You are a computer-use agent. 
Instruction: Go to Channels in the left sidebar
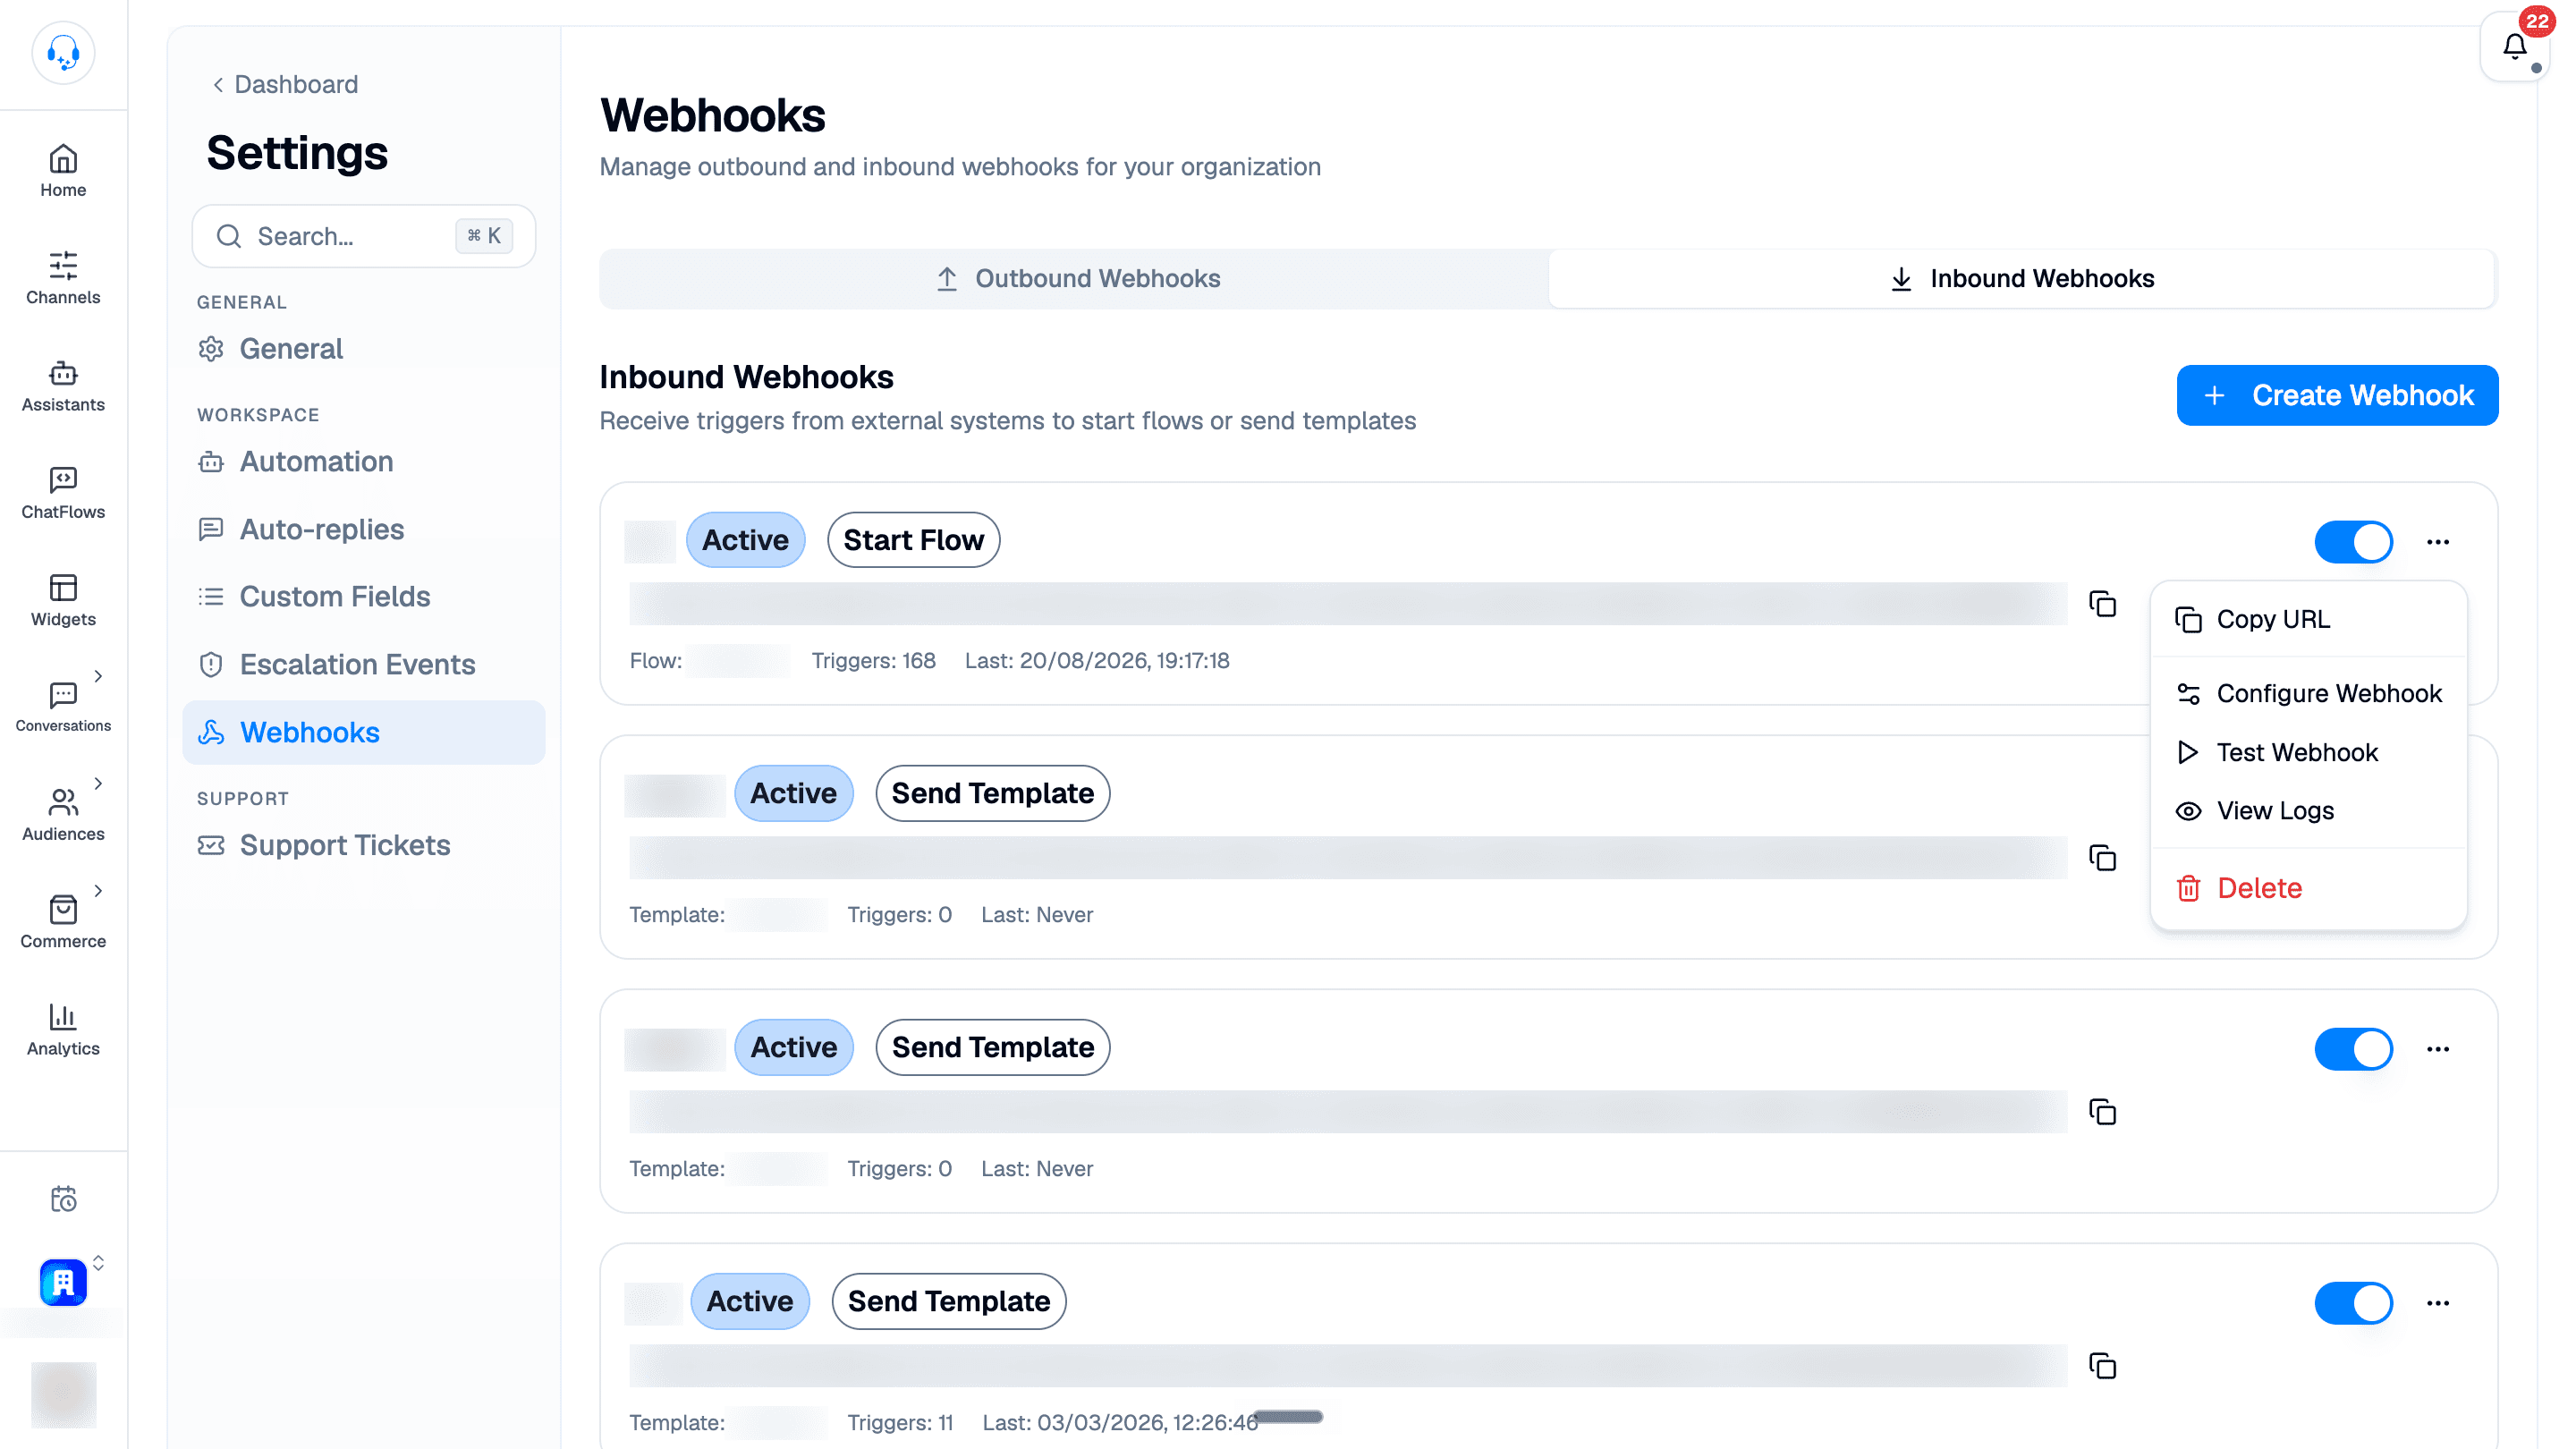point(63,279)
